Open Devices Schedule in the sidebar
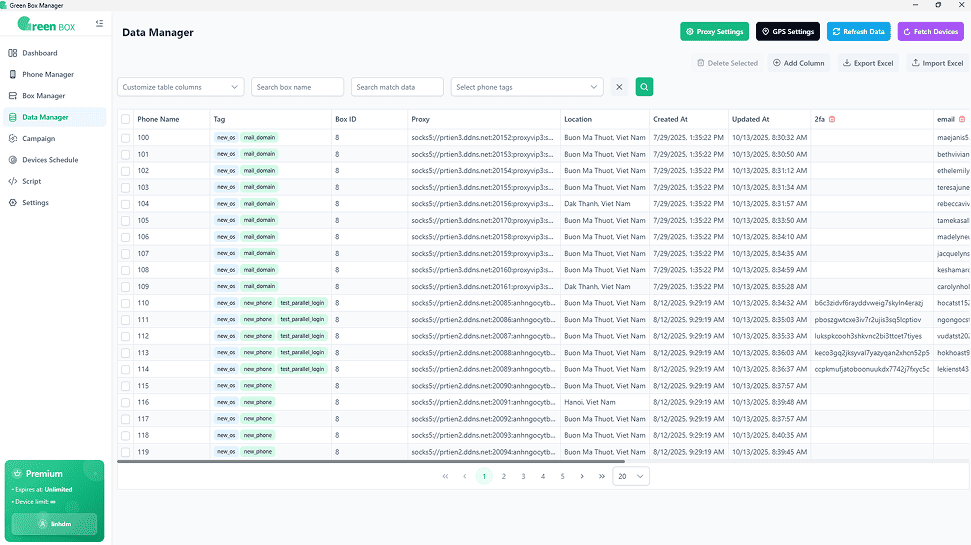Viewport: 971px width, 545px height. tap(54, 160)
